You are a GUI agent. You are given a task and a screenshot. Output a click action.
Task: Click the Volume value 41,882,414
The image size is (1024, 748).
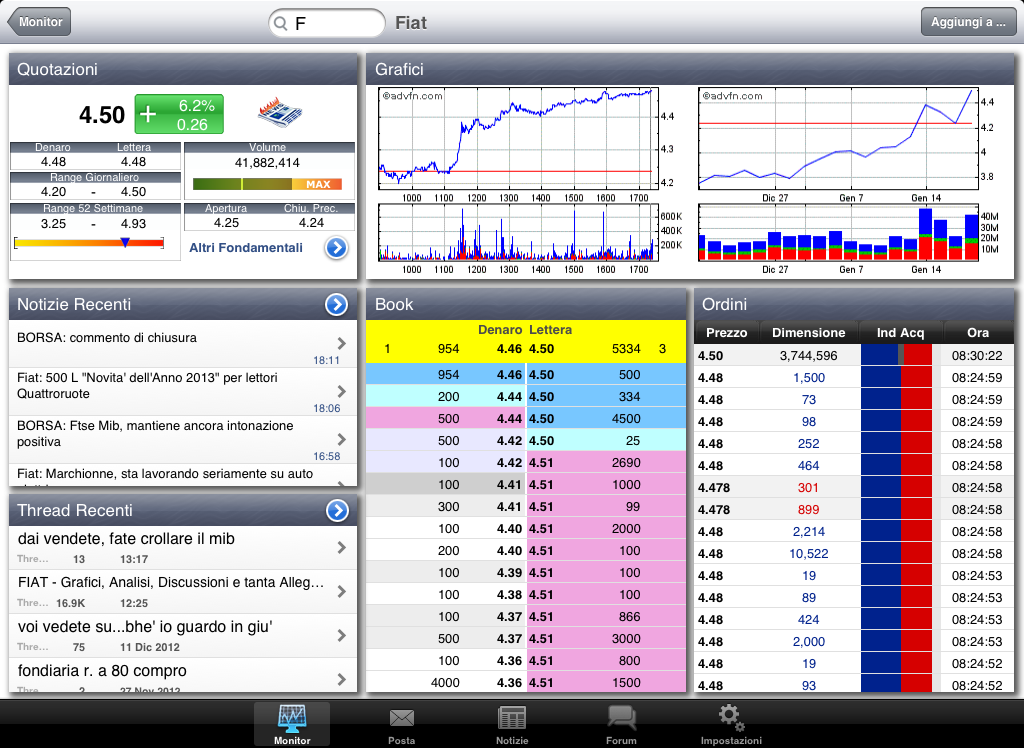pyautogui.click(x=267, y=163)
